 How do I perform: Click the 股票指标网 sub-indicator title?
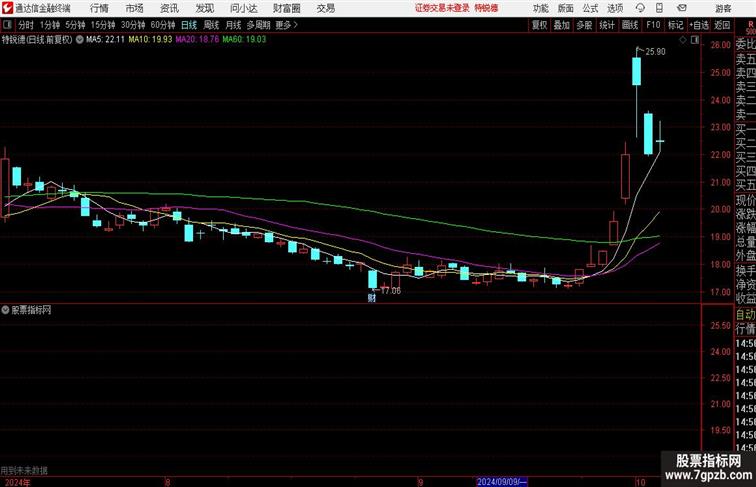[x=31, y=310]
